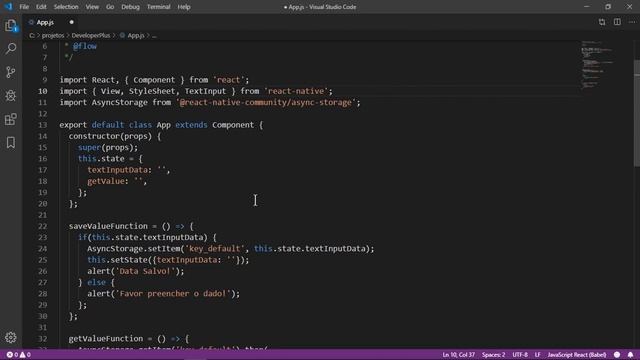Click 'else' keyword on line 27

point(96,282)
